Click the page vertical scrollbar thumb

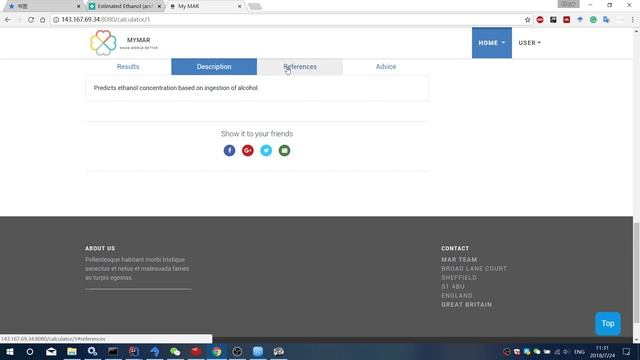636,273
